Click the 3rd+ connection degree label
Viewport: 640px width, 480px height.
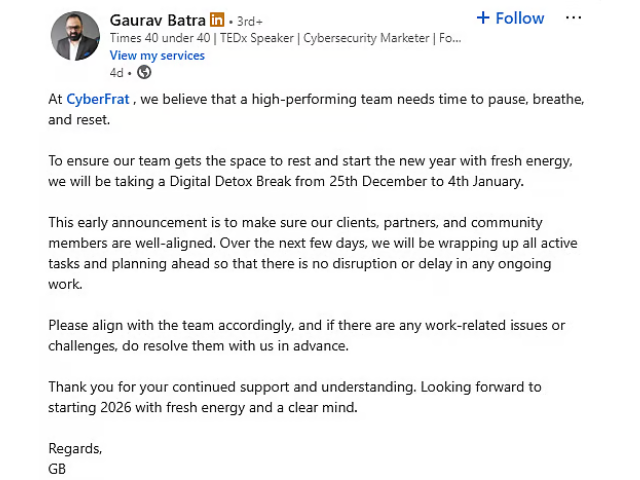click(249, 21)
